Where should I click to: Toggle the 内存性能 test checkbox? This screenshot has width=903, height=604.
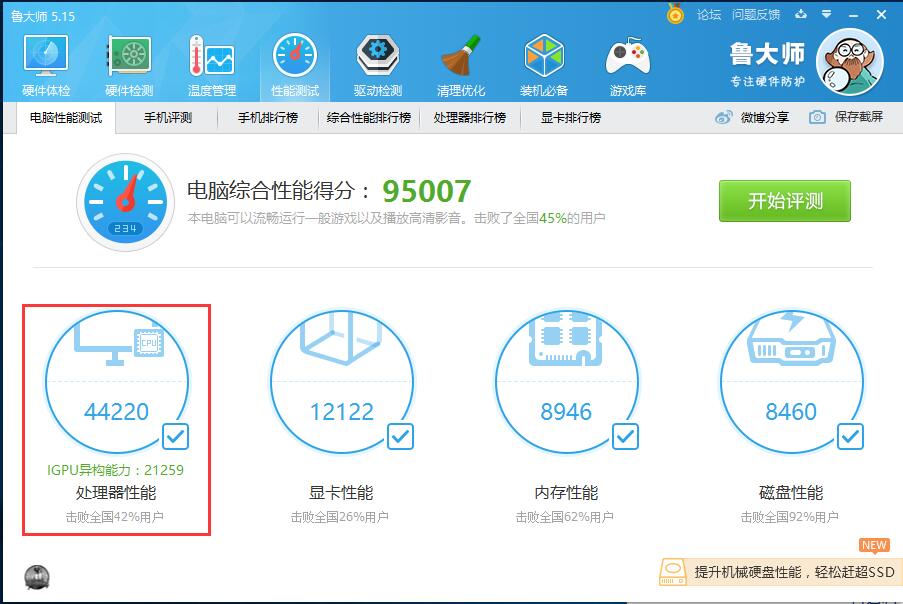(625, 436)
